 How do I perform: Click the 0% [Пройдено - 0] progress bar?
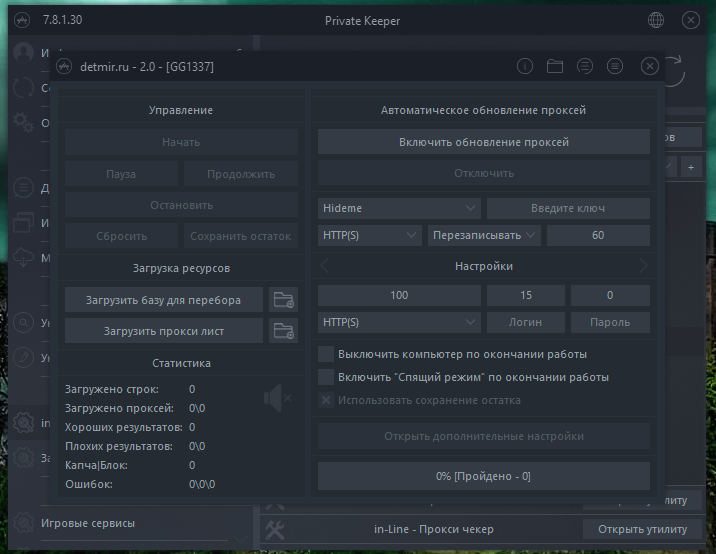tap(484, 476)
